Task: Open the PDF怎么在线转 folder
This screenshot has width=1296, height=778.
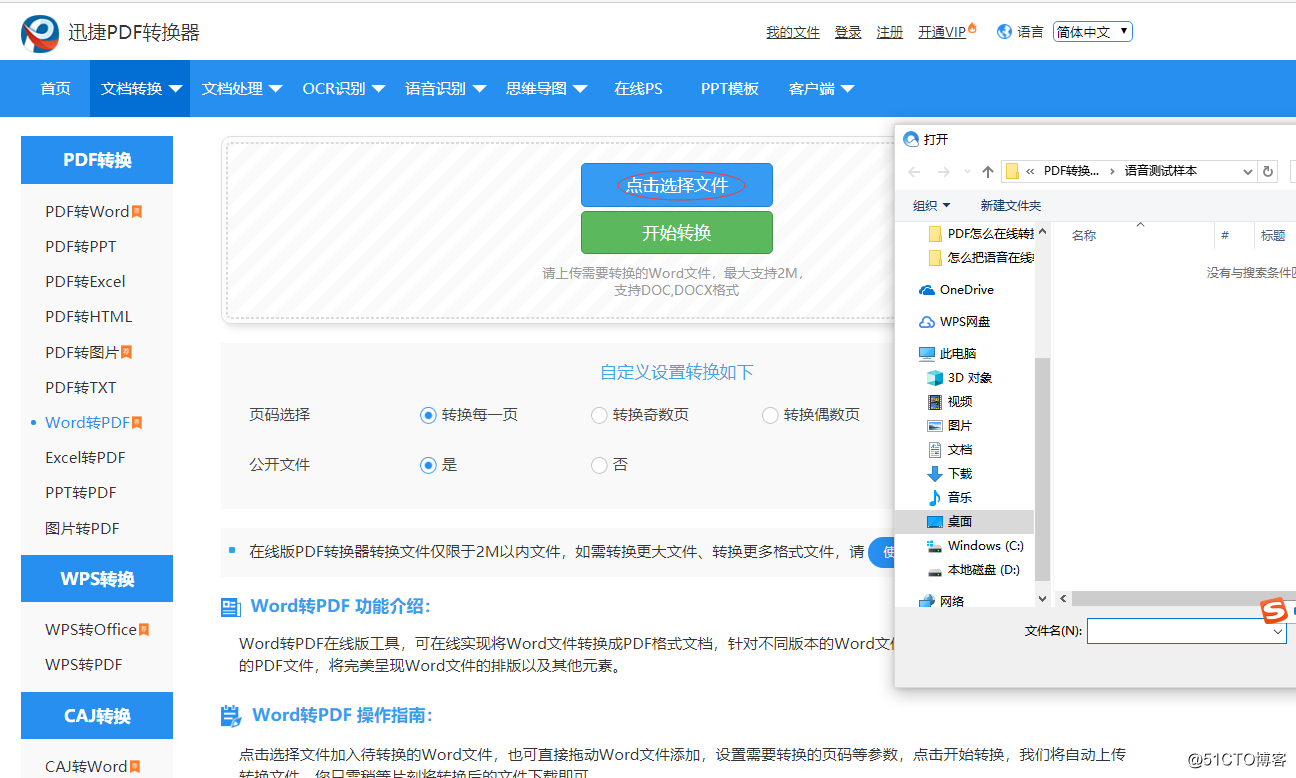Action: 981,234
